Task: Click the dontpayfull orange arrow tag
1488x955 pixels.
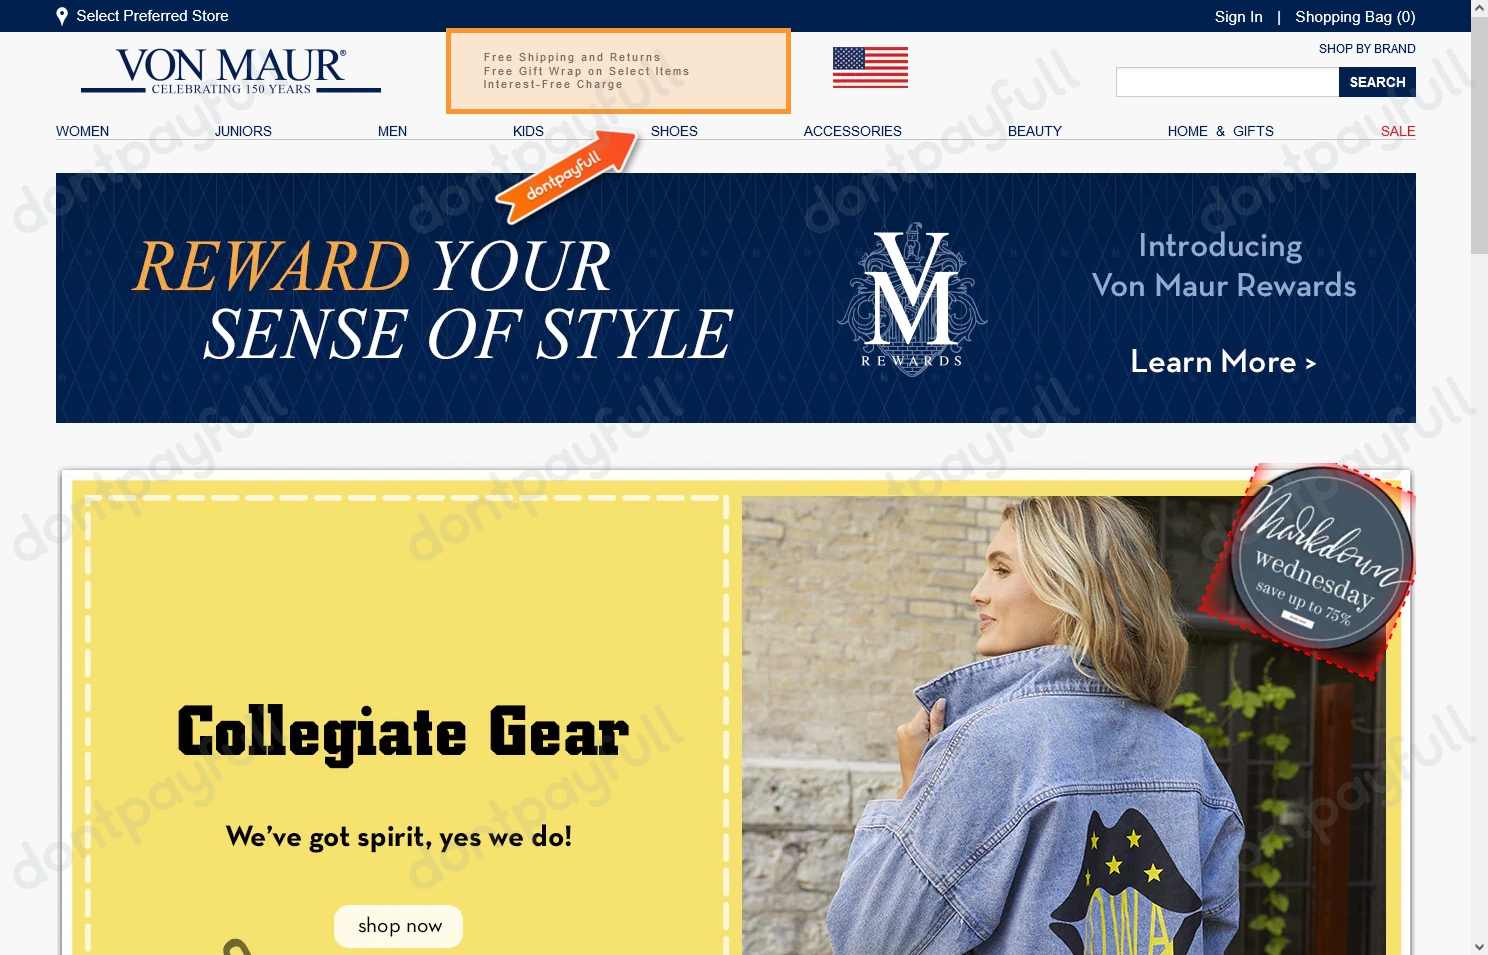Action: 567,177
